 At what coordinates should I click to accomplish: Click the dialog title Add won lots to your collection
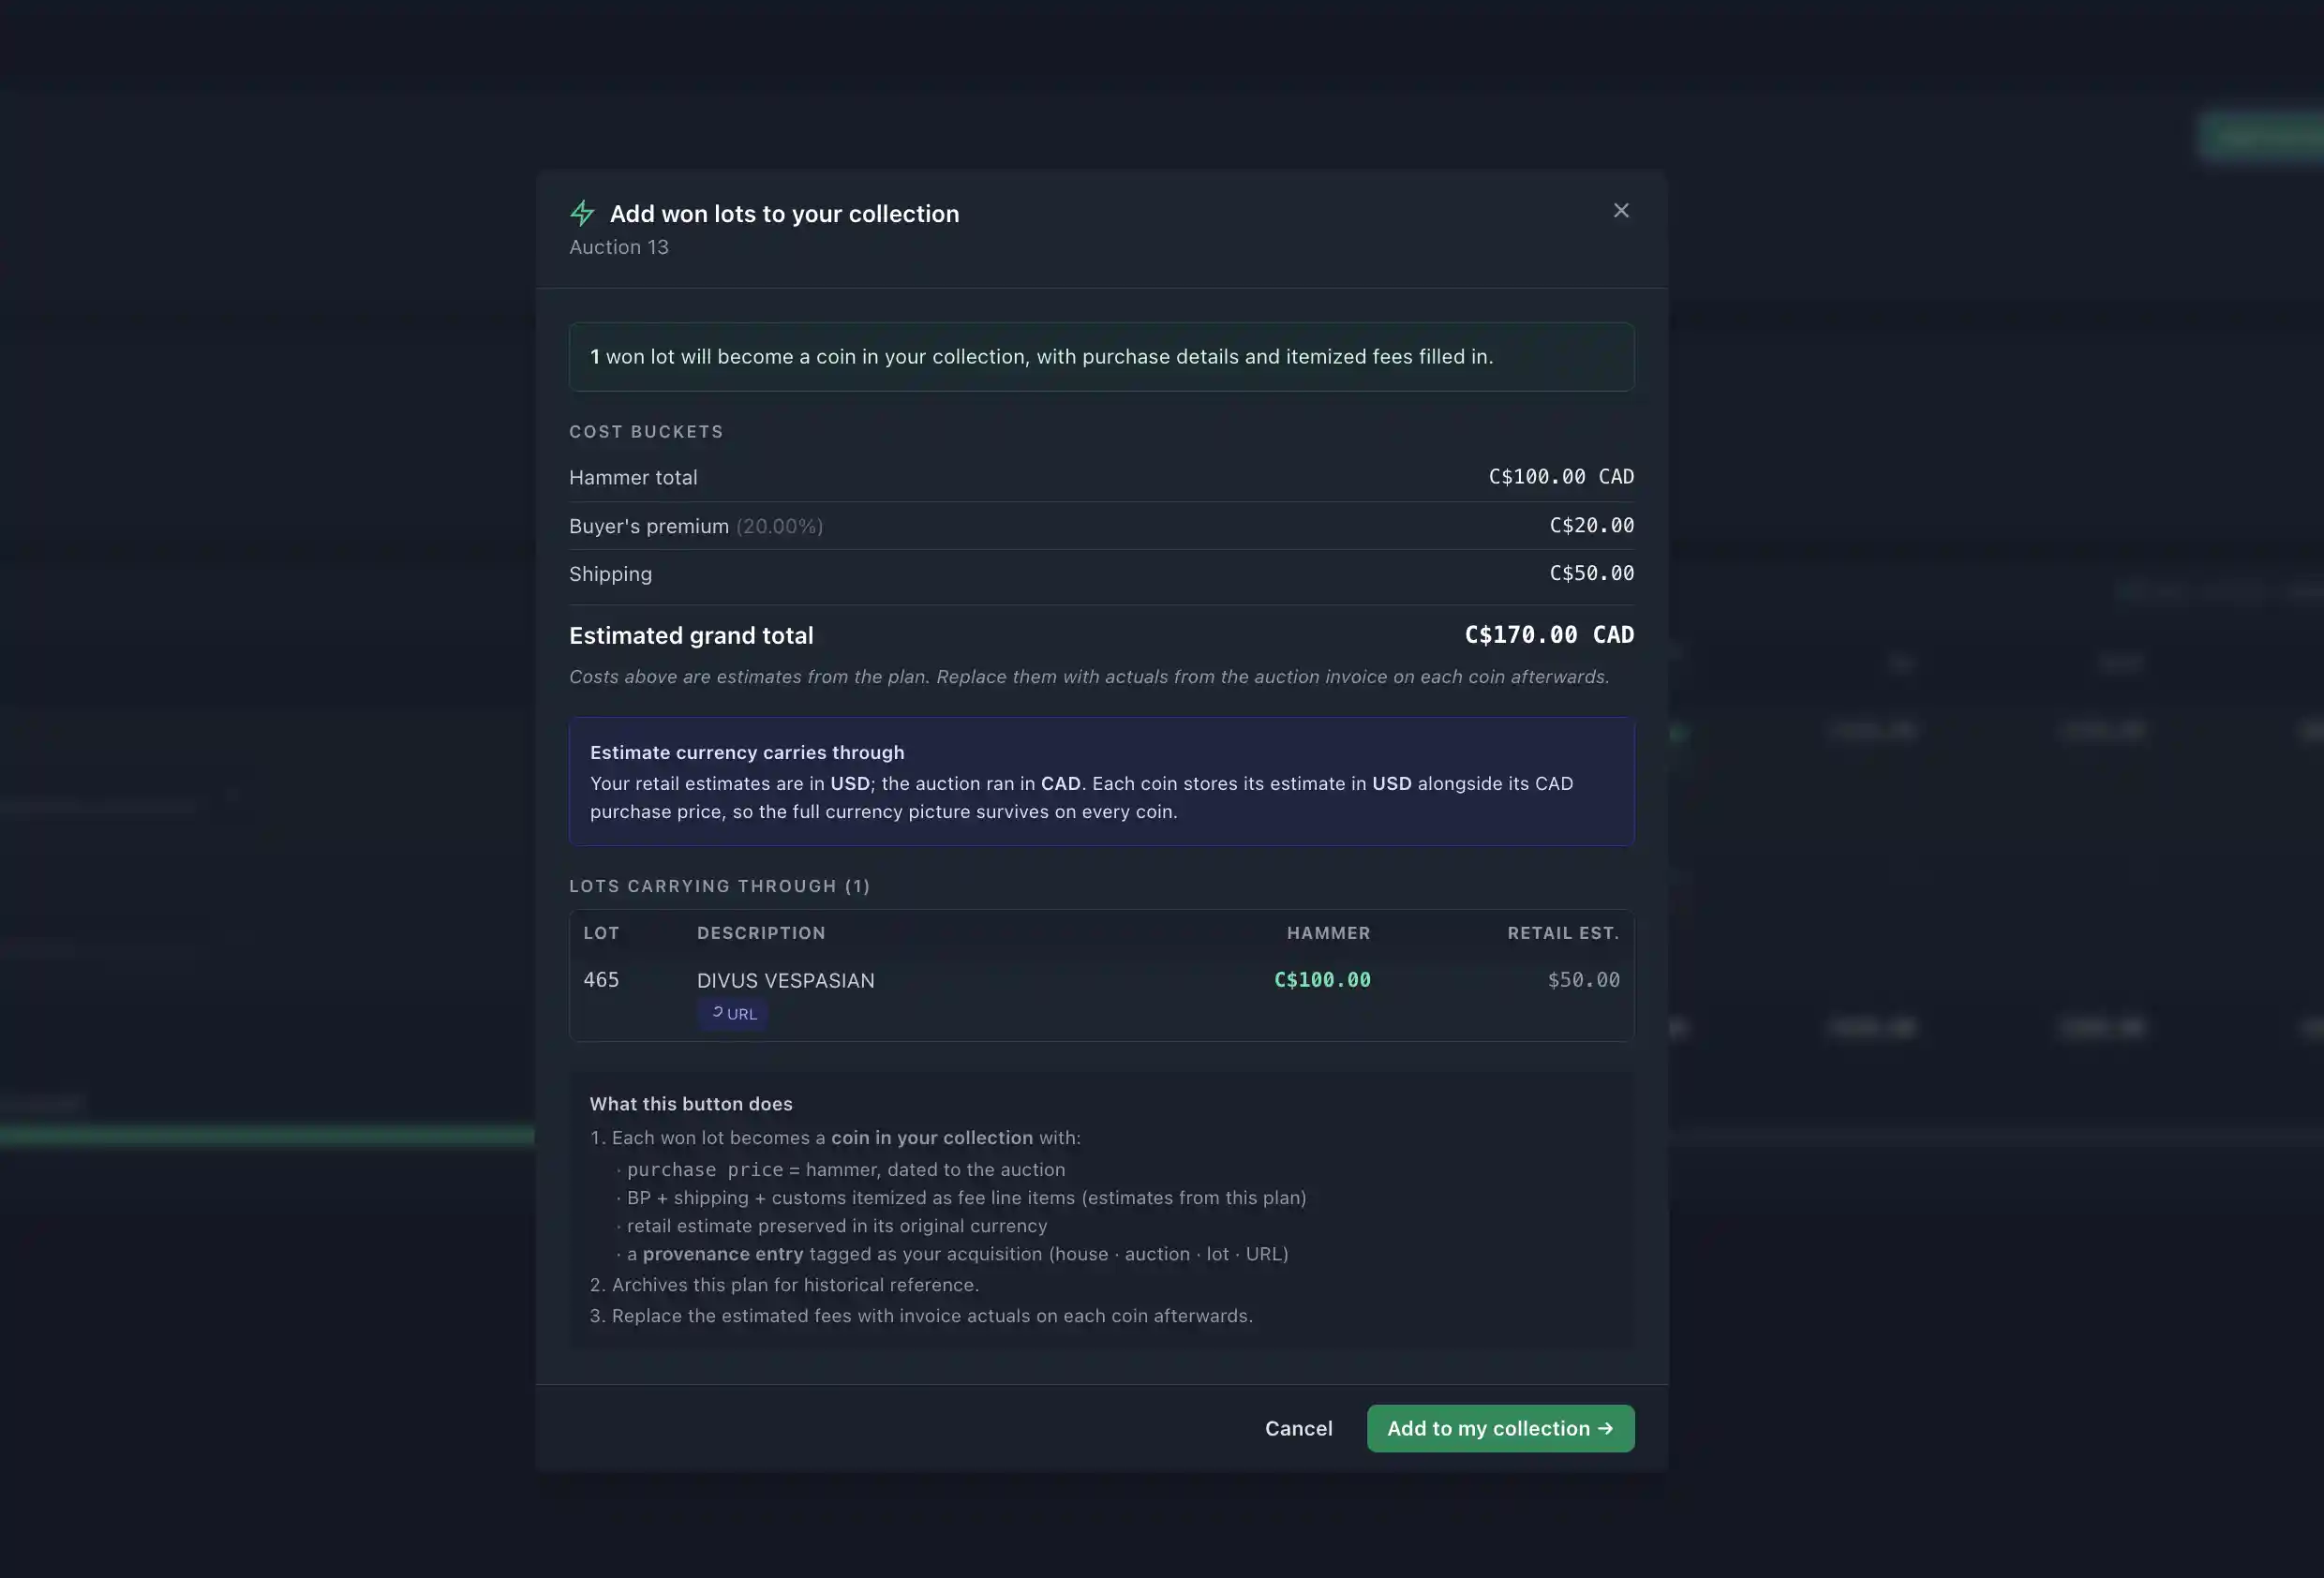[784, 214]
